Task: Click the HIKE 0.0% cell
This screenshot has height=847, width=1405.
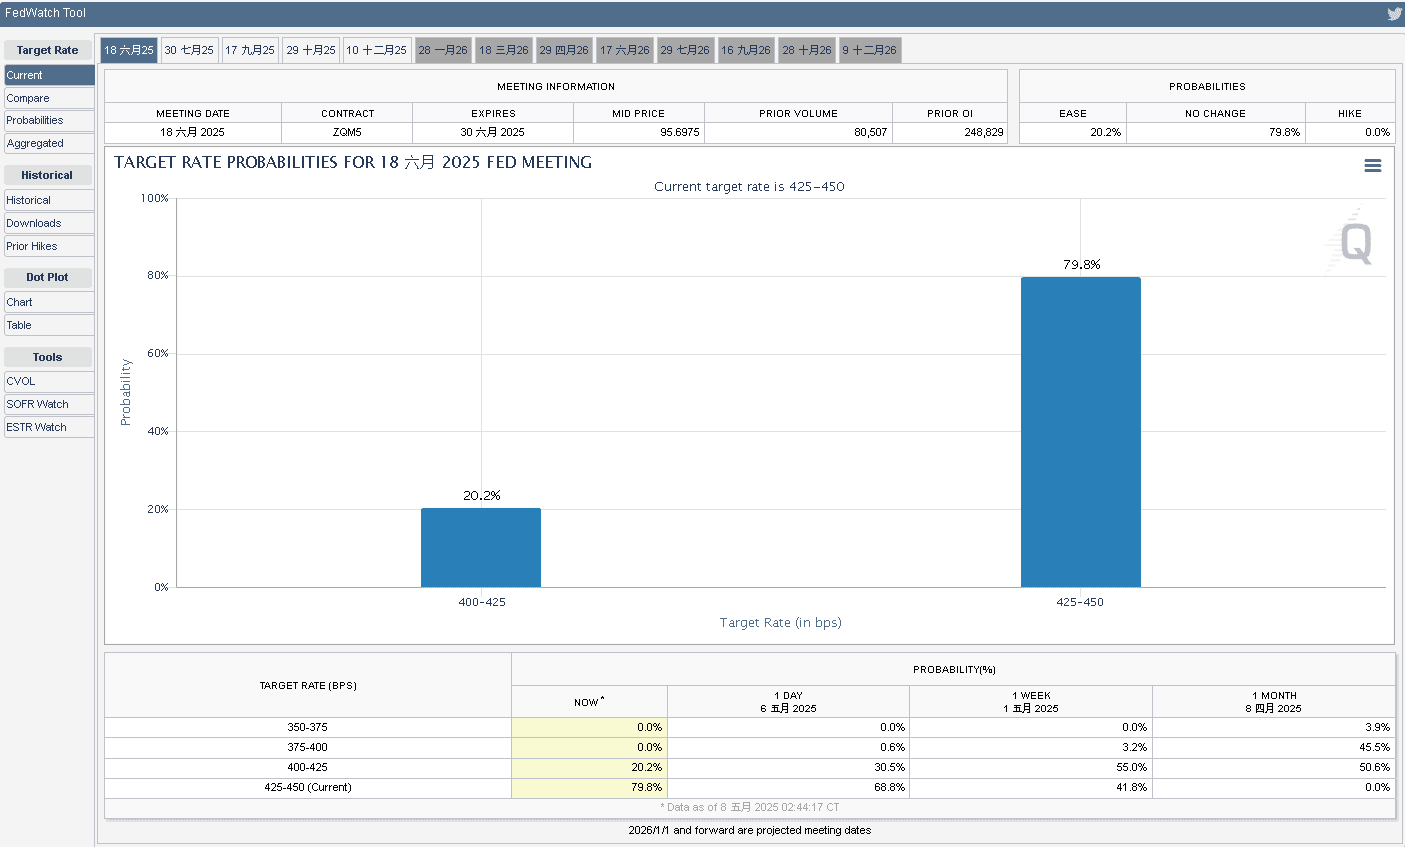Action: point(1350,132)
